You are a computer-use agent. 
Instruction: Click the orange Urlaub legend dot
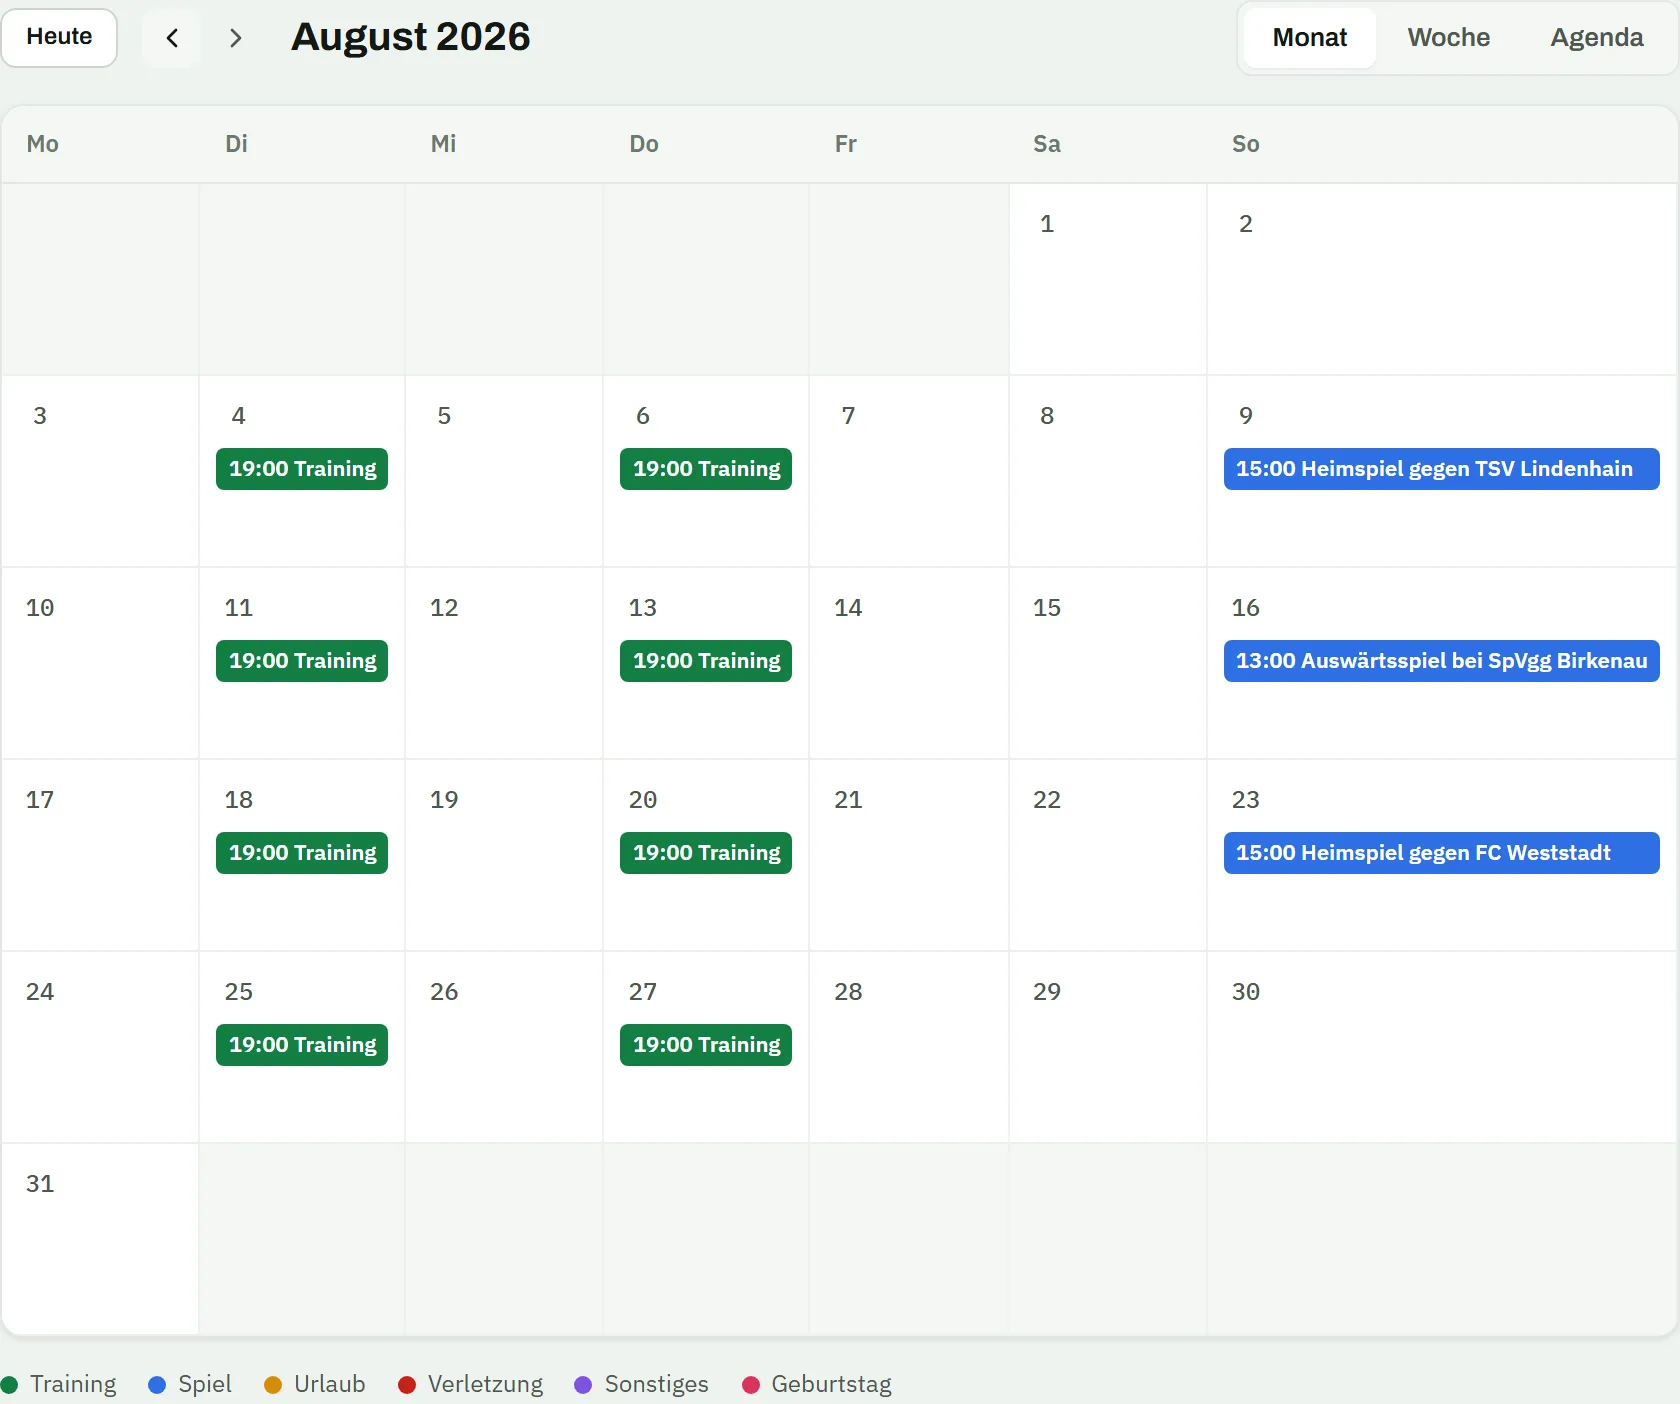pos(273,1385)
